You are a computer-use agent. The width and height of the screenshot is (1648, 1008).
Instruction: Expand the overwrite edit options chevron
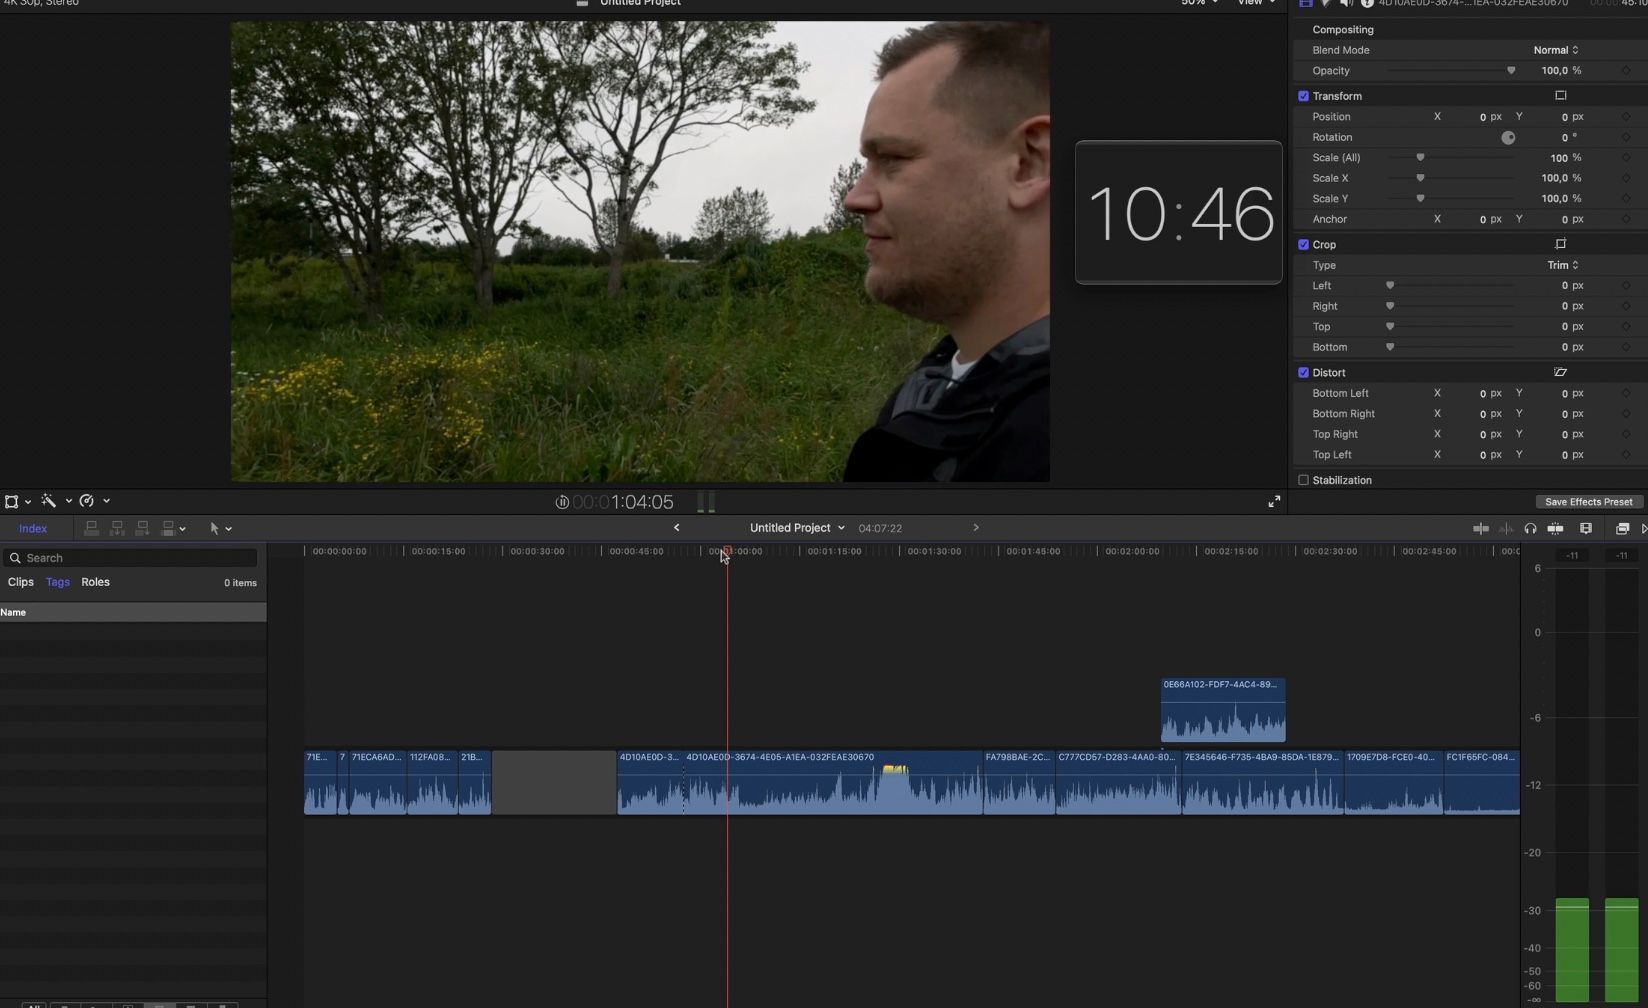[182, 529]
